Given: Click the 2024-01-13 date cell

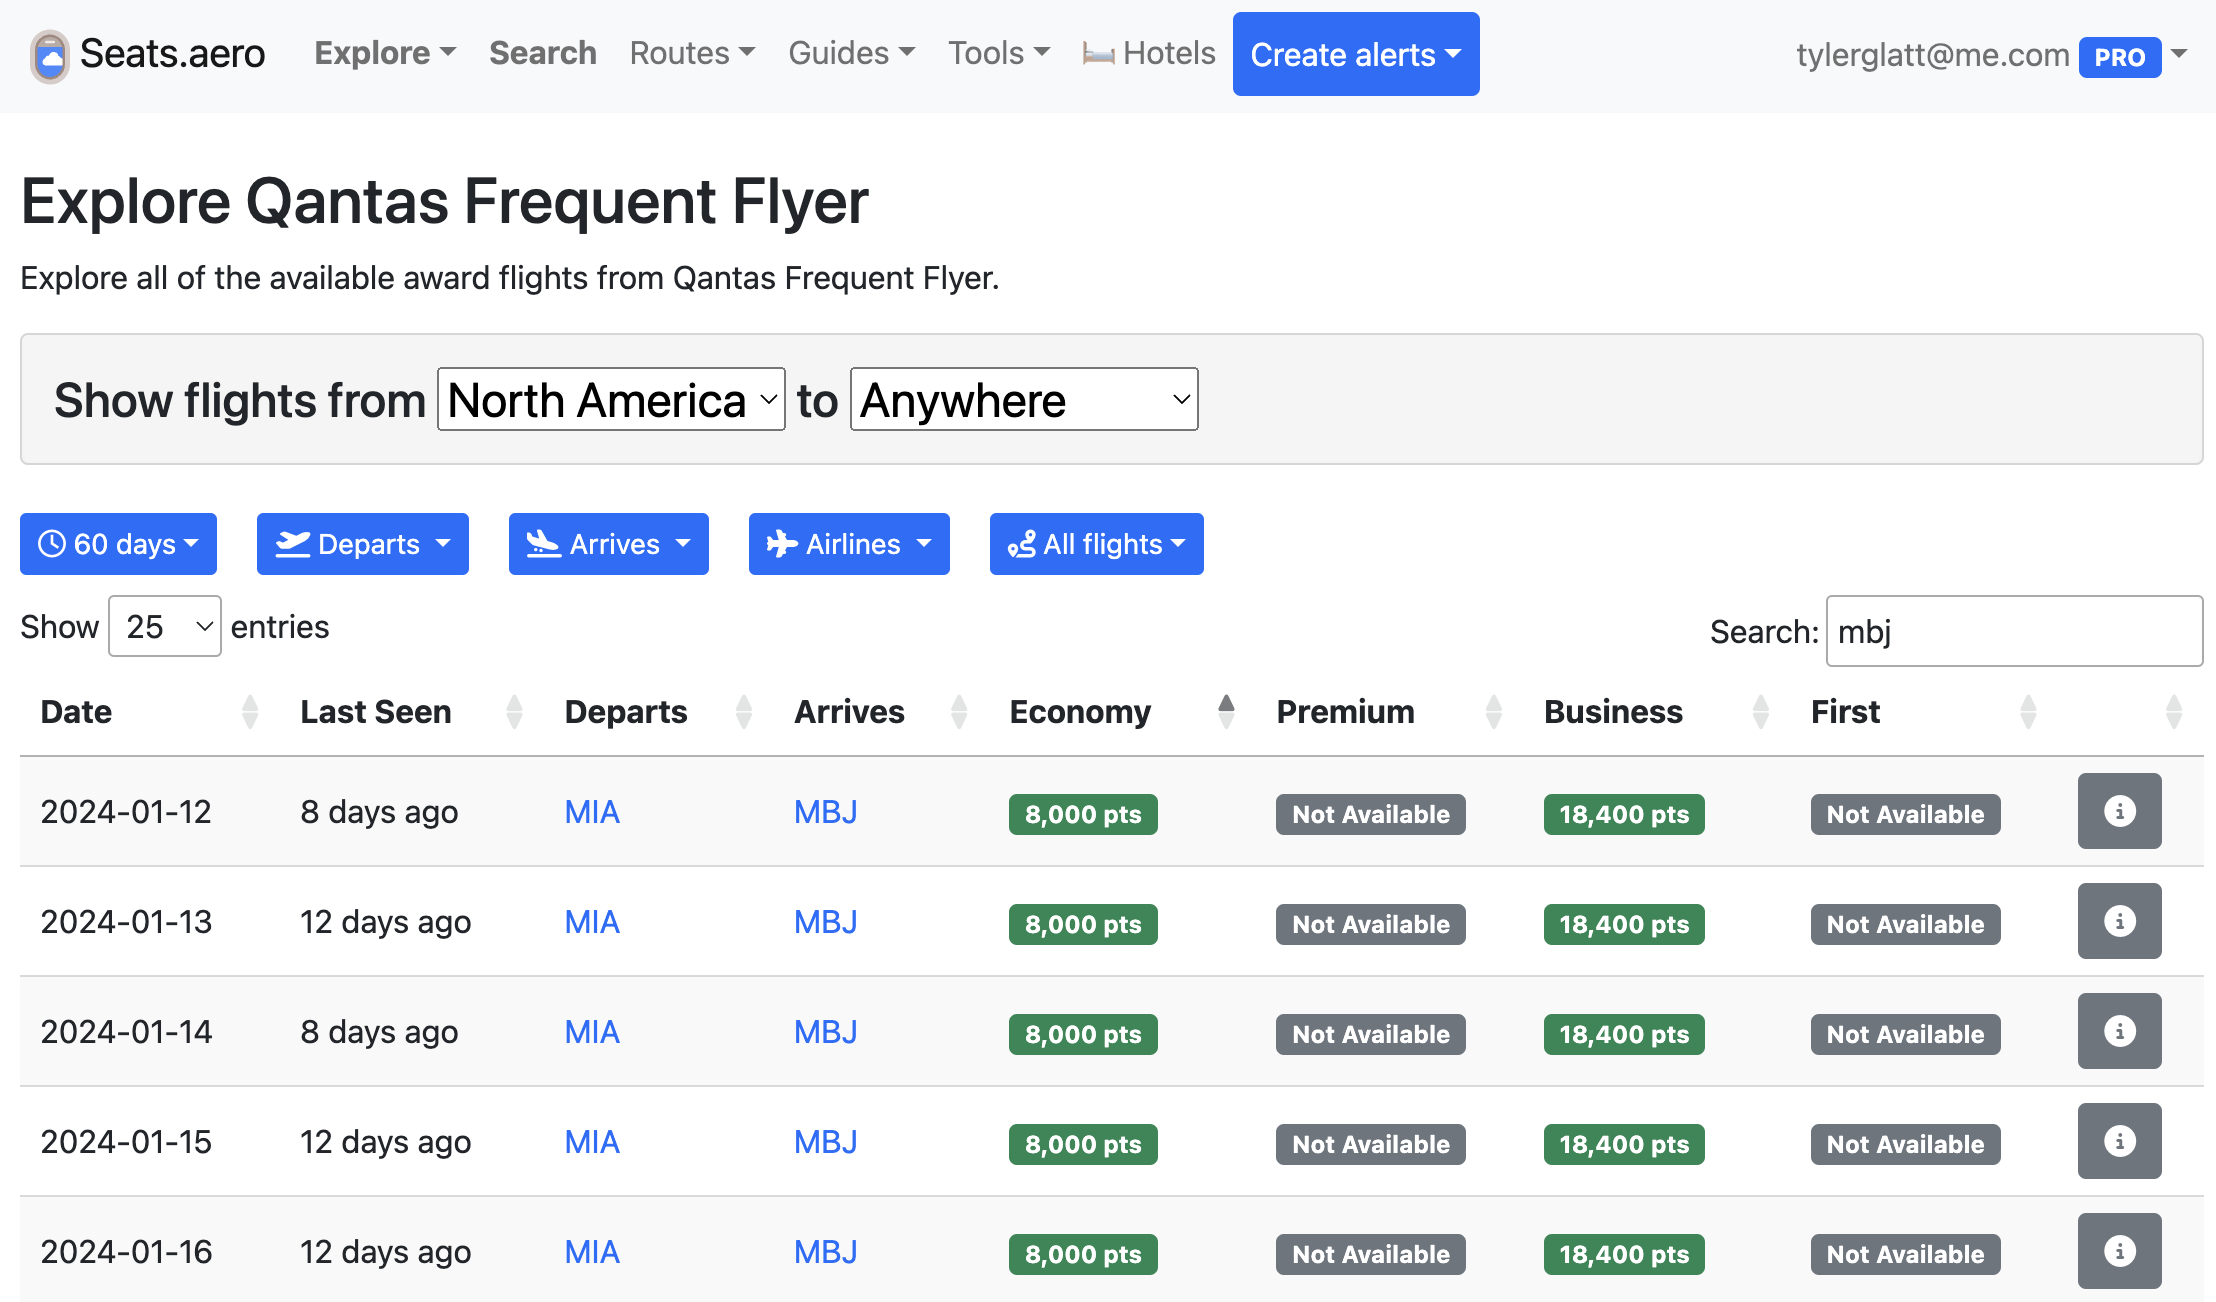Looking at the screenshot, I should tap(127, 922).
